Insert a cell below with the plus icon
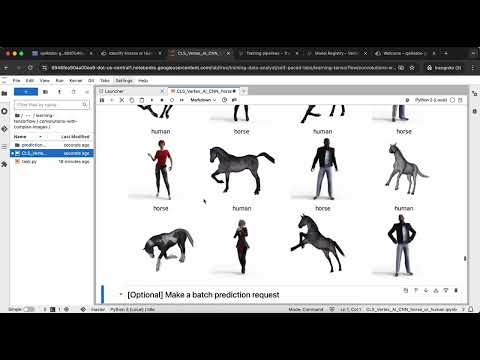The height and width of the screenshot is (360, 480). [112, 100]
